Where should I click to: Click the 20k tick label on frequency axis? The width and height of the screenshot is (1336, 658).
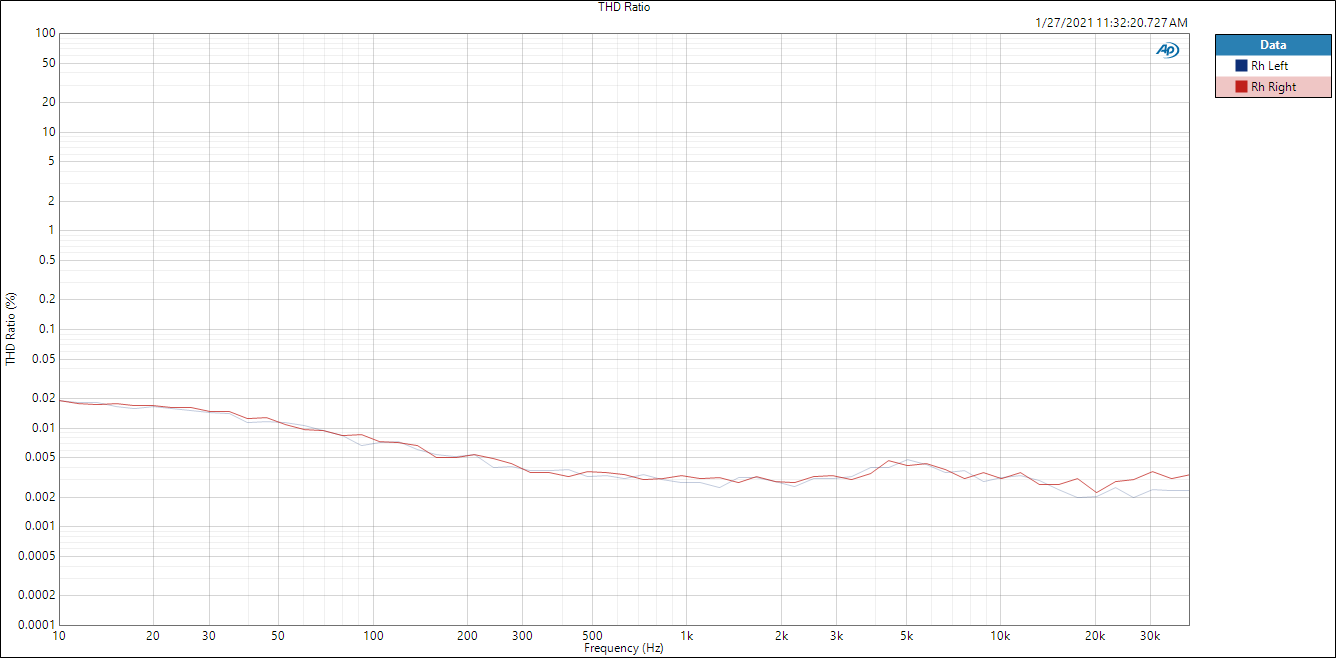coord(1095,636)
